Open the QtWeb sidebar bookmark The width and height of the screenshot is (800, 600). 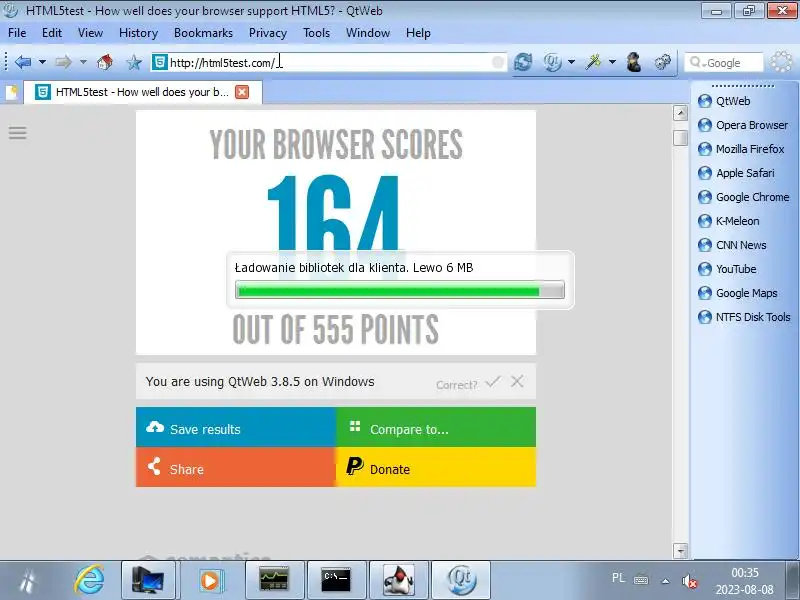click(724, 101)
